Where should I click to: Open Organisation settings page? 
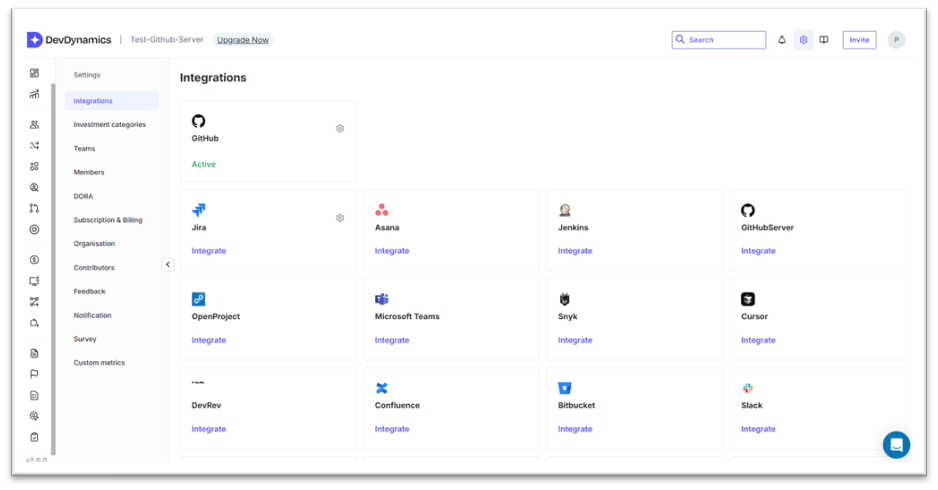[x=94, y=244]
